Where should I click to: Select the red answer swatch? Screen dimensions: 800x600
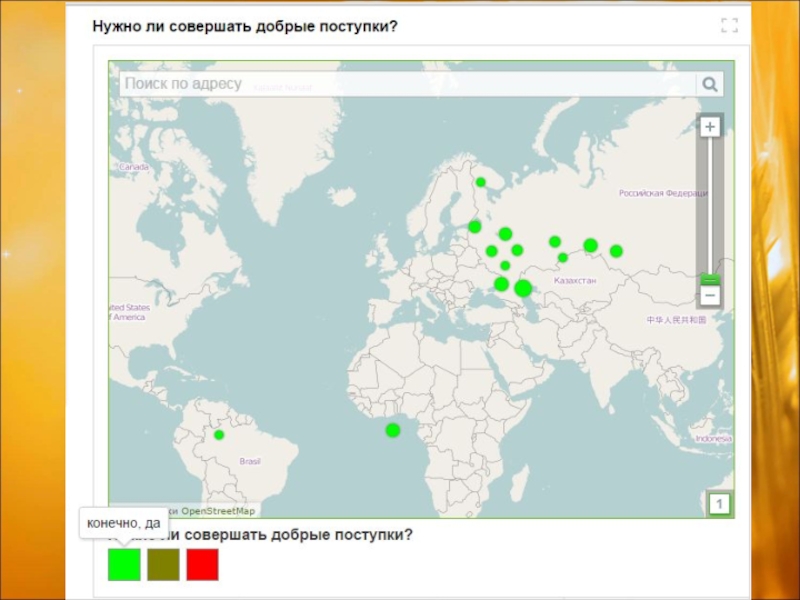202,565
